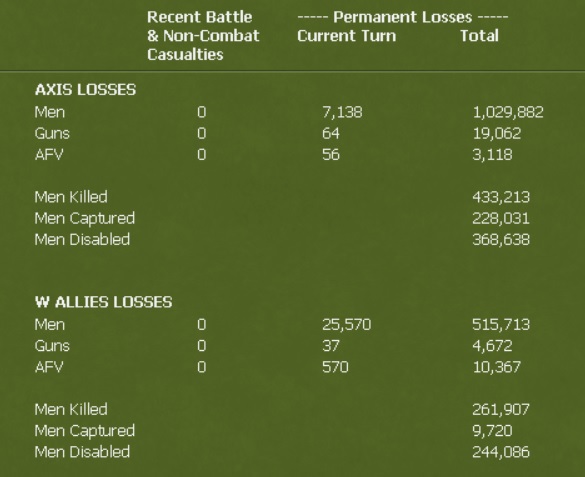Image resolution: width=585 pixels, height=477 pixels.
Task: Click Allies Guns total 4,672
Action: click(x=492, y=346)
